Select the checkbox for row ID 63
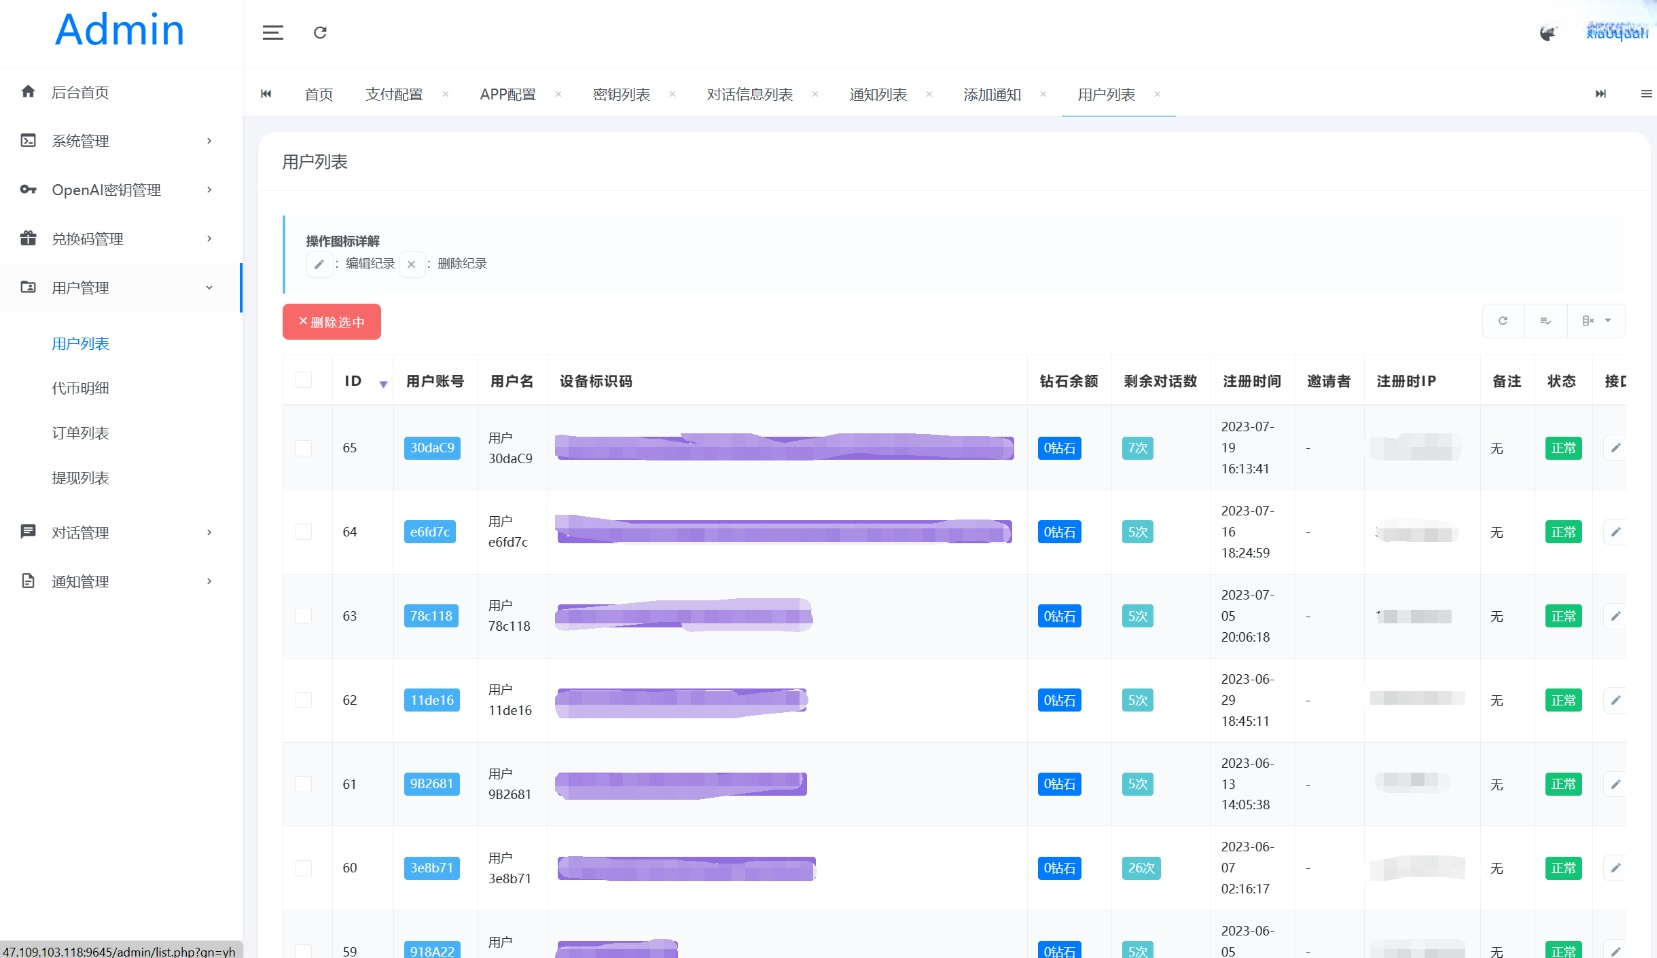Image resolution: width=1657 pixels, height=958 pixels. click(x=304, y=616)
